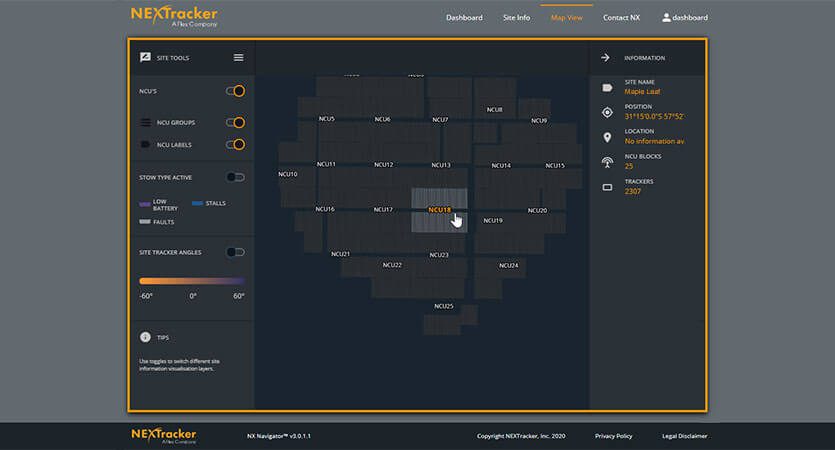Select NCU11 on the map
The height and width of the screenshot is (450, 835).
(x=326, y=164)
